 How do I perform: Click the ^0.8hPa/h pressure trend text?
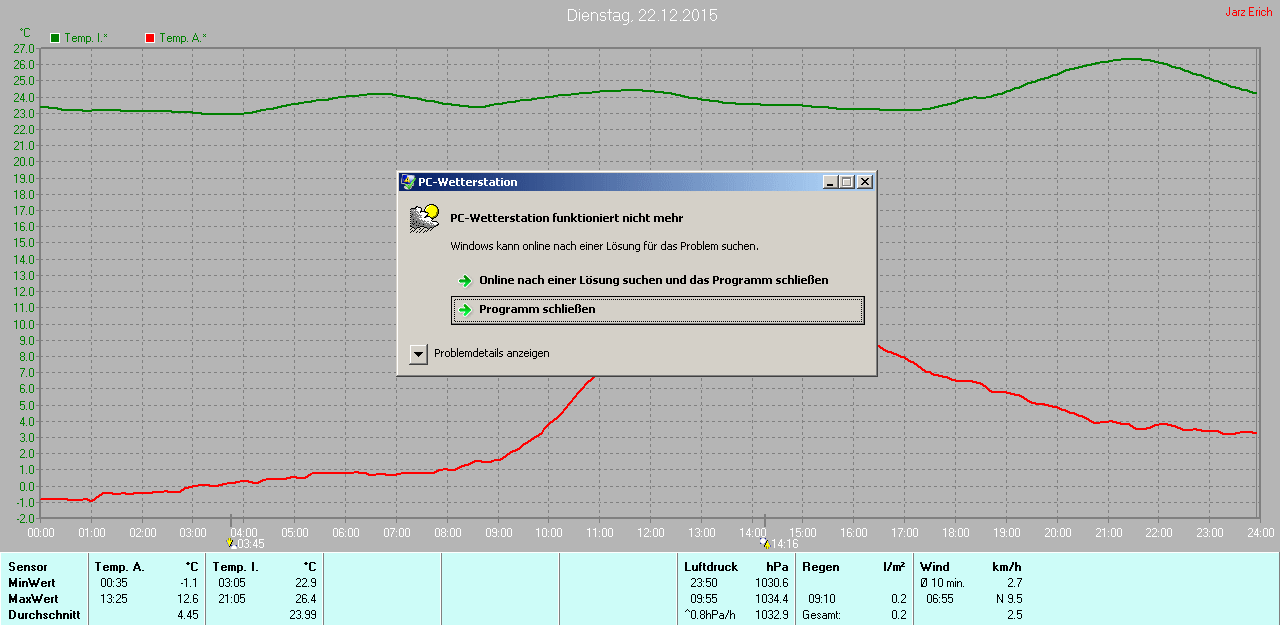pyautogui.click(x=710, y=615)
